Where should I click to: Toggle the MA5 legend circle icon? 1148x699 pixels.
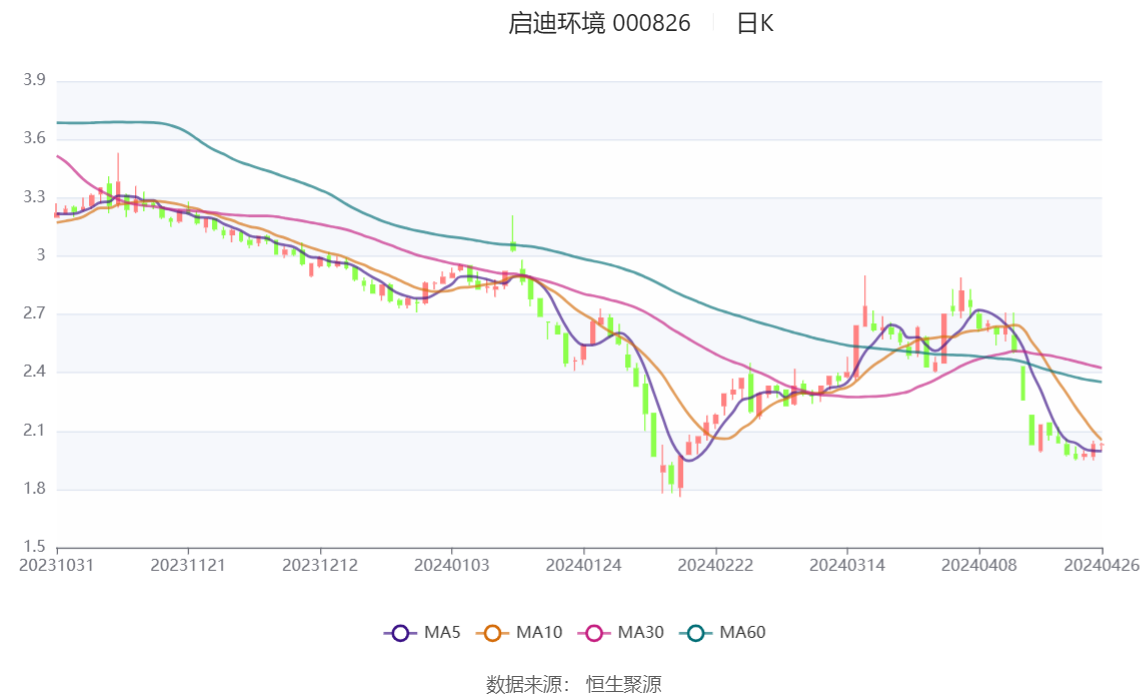[x=400, y=633]
